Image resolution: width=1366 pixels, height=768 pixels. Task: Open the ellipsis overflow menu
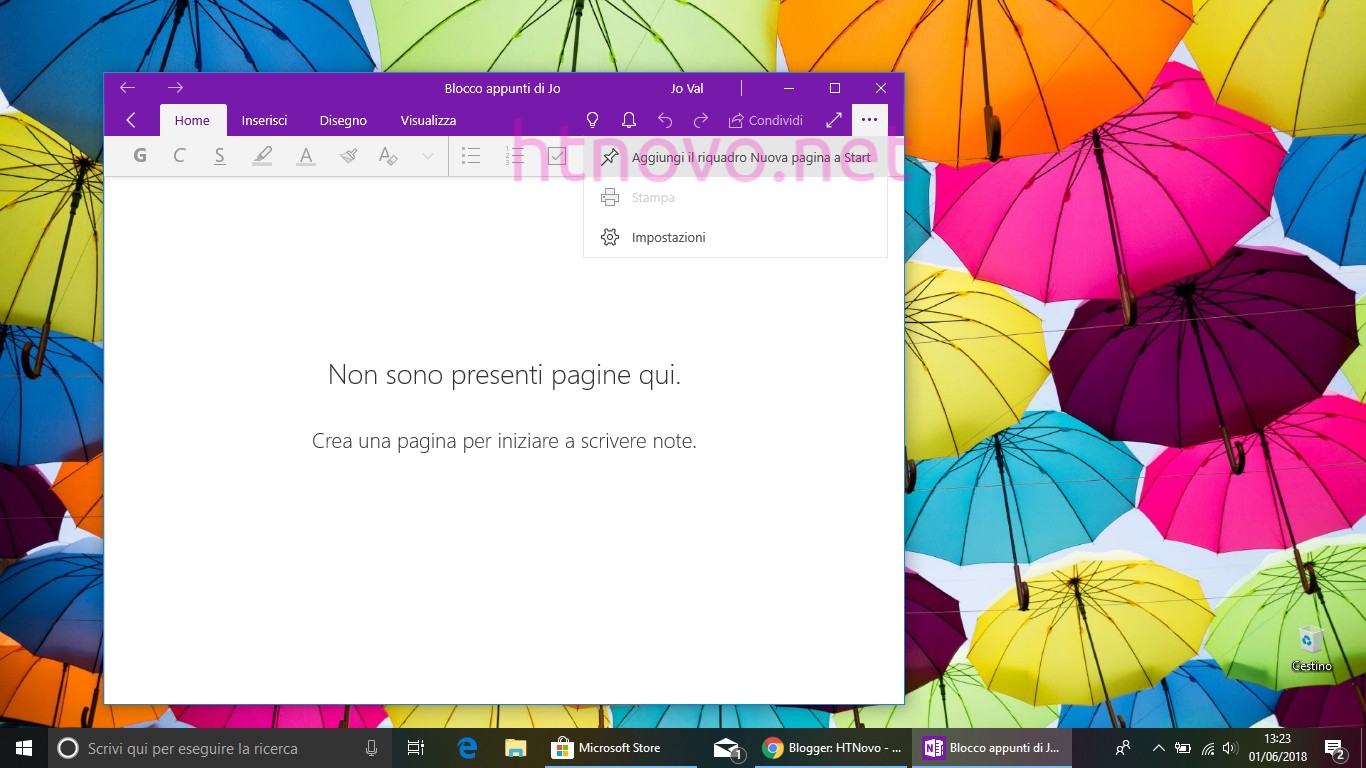tap(869, 120)
